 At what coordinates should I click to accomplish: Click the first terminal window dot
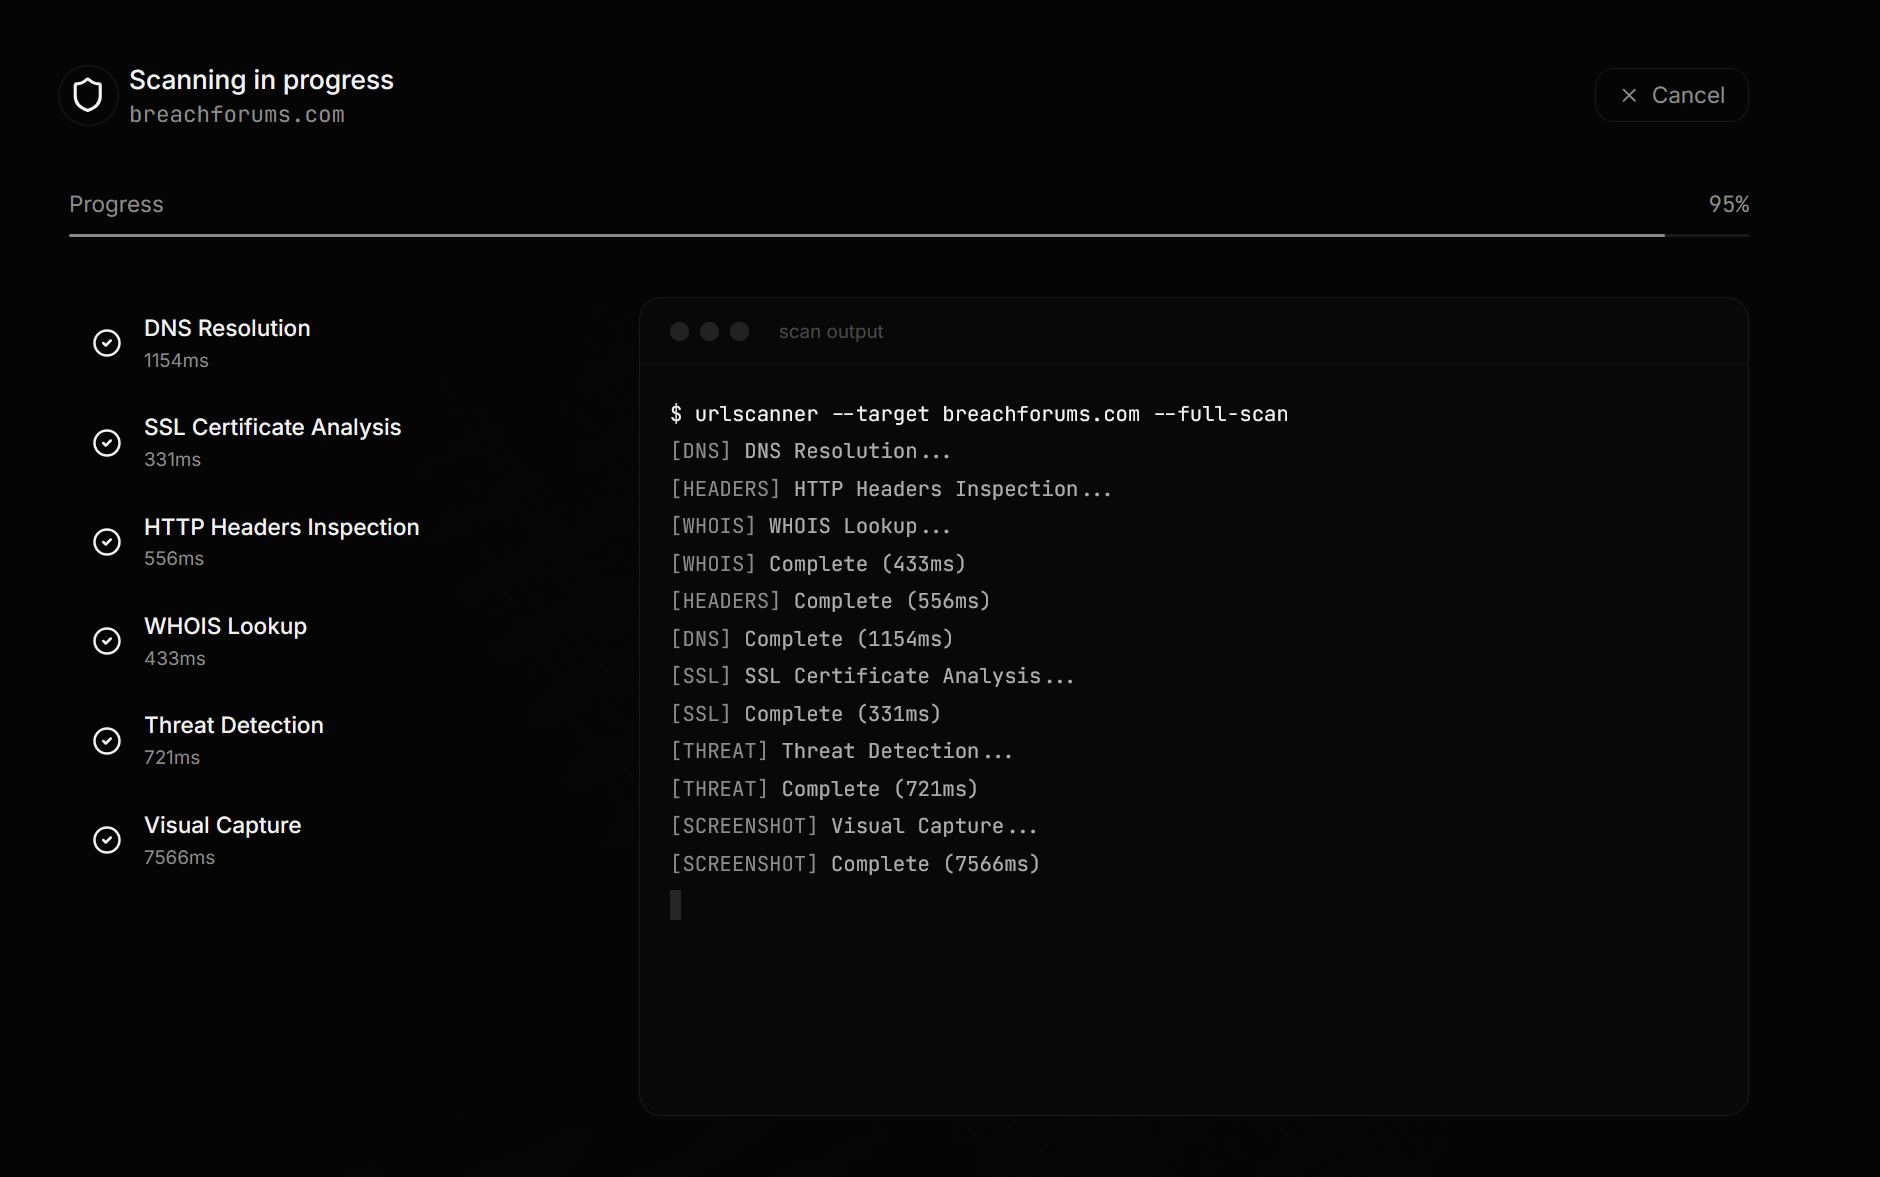click(680, 332)
